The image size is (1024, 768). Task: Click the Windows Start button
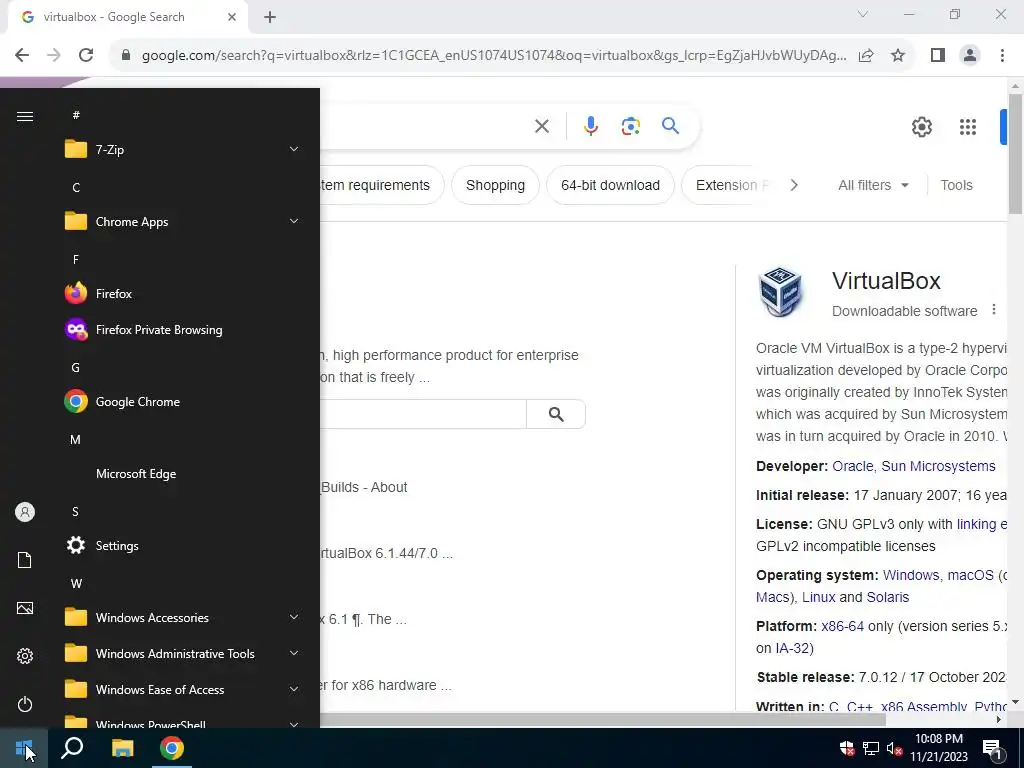point(24,748)
